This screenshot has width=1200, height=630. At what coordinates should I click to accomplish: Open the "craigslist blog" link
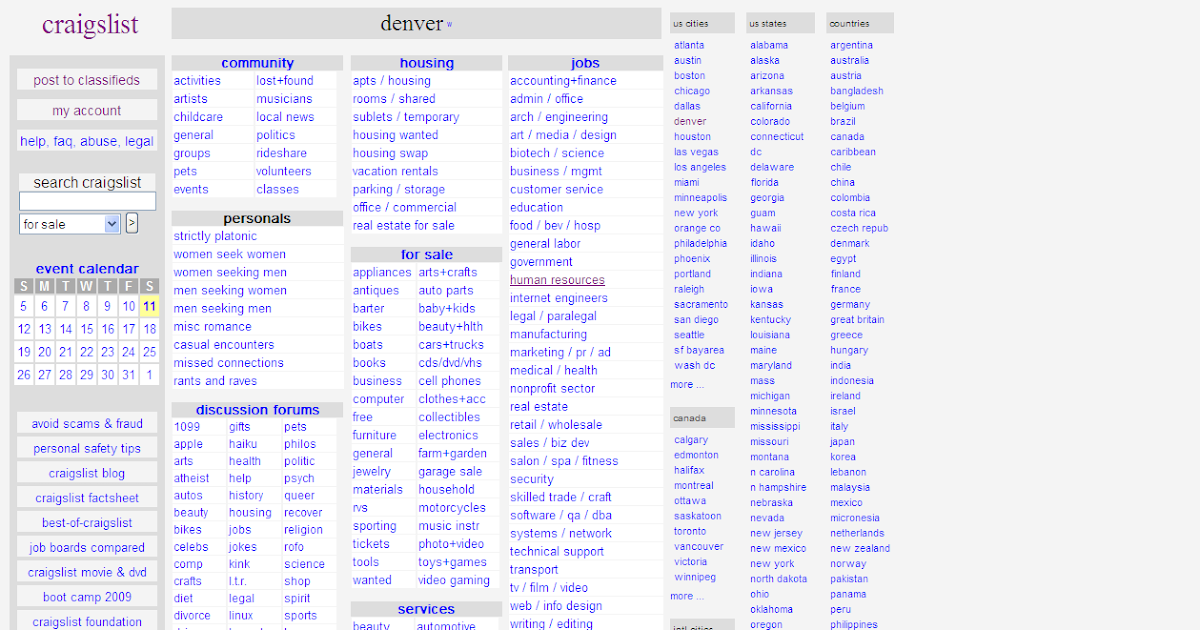click(86, 472)
